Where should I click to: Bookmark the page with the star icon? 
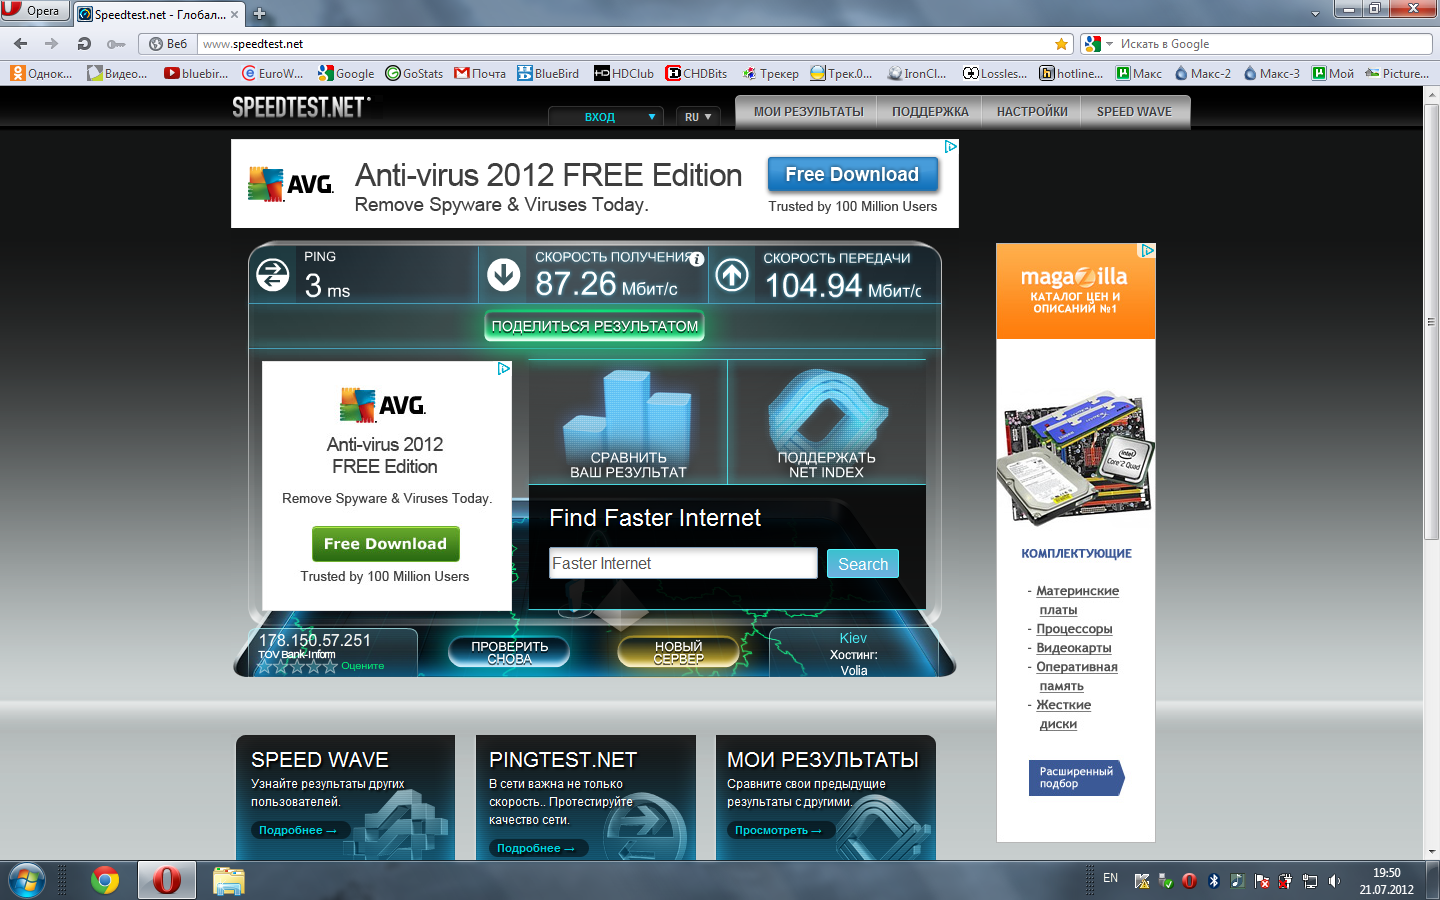point(1061,44)
